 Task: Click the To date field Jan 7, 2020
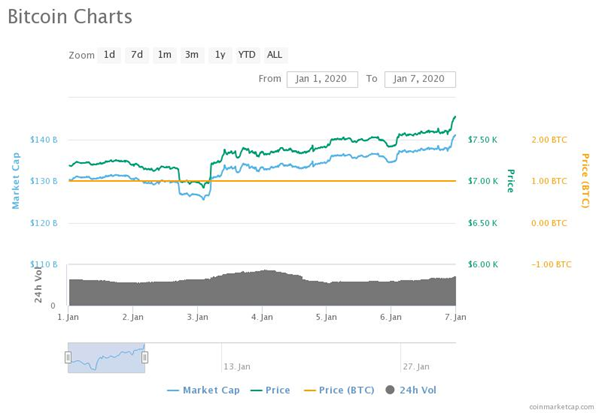pos(420,79)
